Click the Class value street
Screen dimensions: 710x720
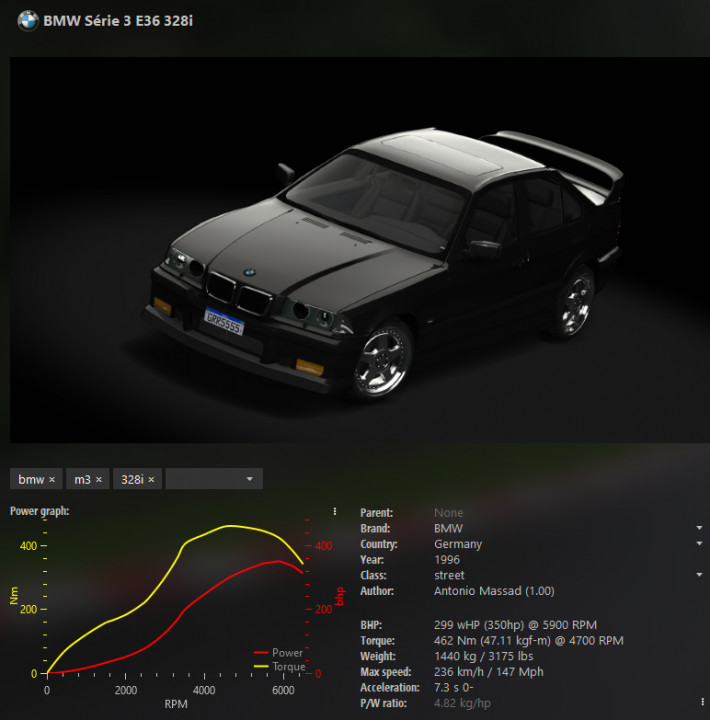(449, 575)
